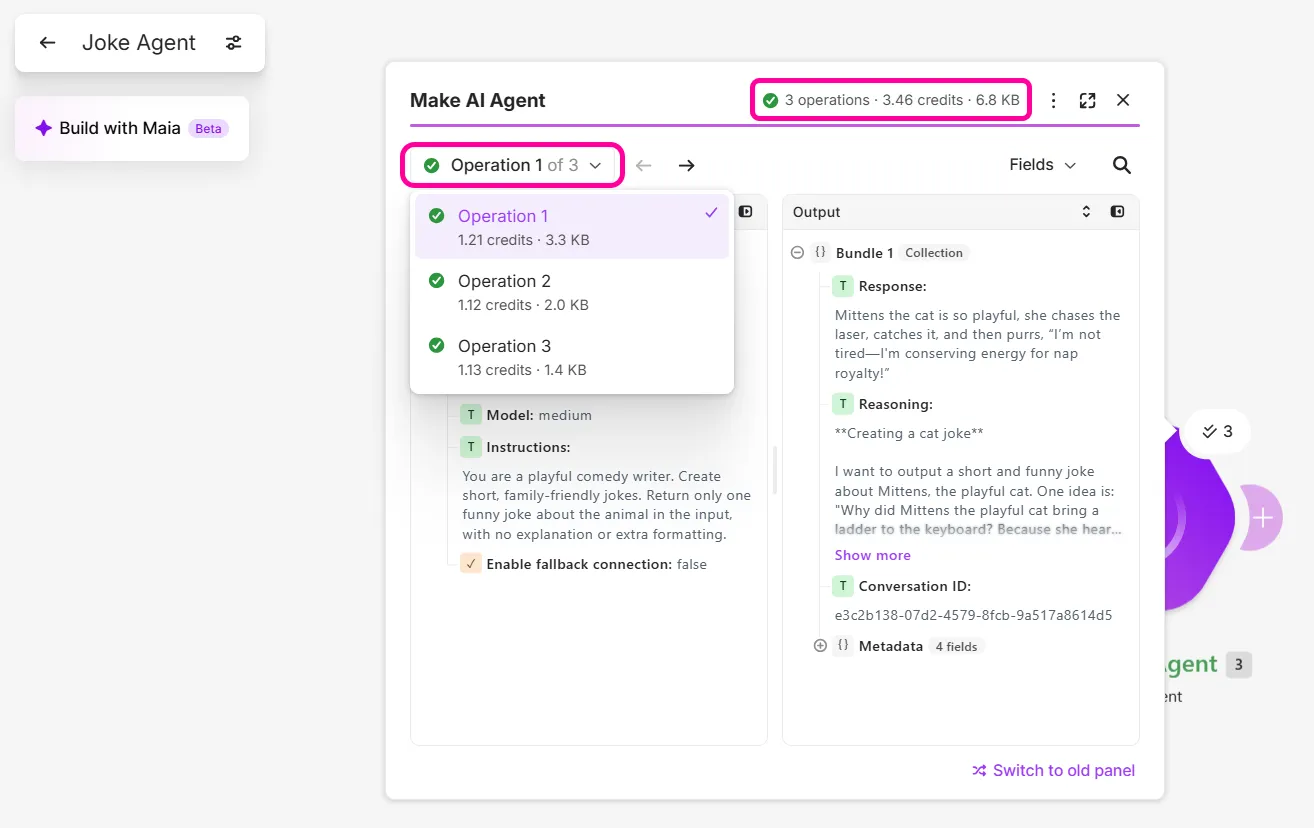Open the Operation 1 of 3 dropdown
1314x828 pixels.
tap(513, 165)
